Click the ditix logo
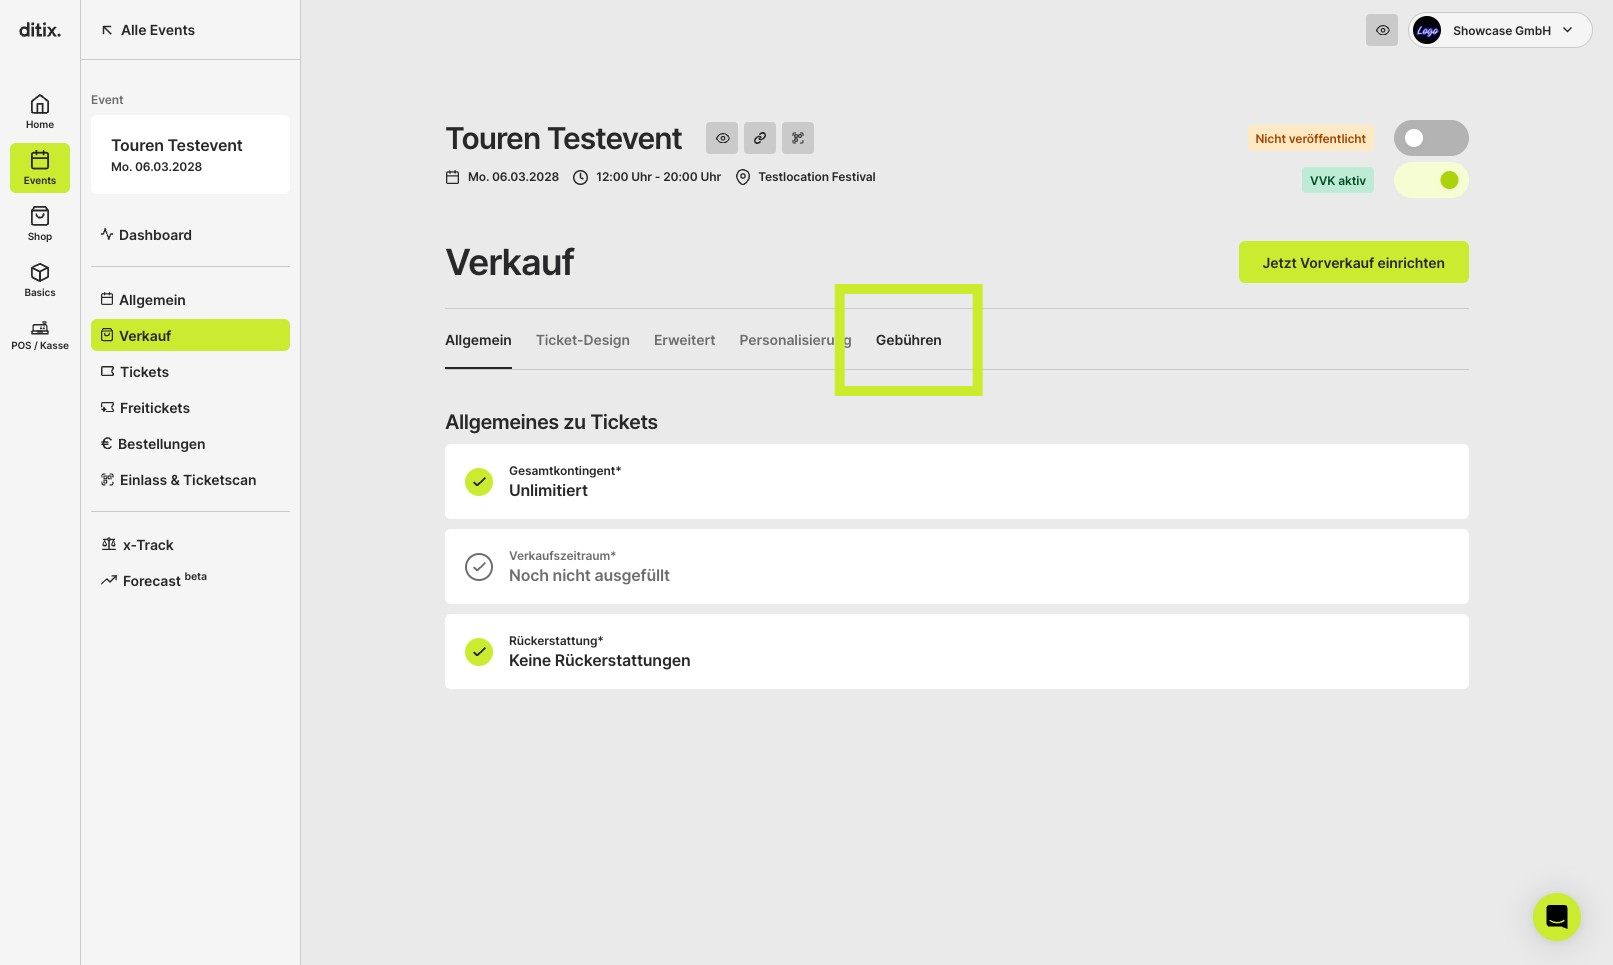1613x965 pixels. point(40,30)
